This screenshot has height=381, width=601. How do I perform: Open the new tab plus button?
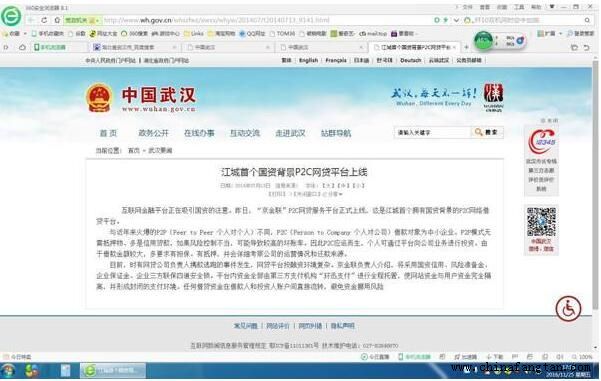[466, 47]
